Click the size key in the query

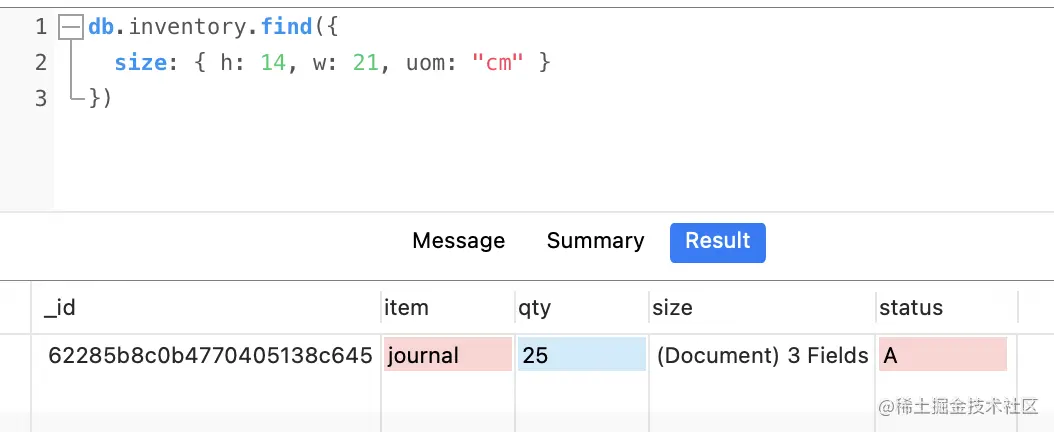(139, 63)
